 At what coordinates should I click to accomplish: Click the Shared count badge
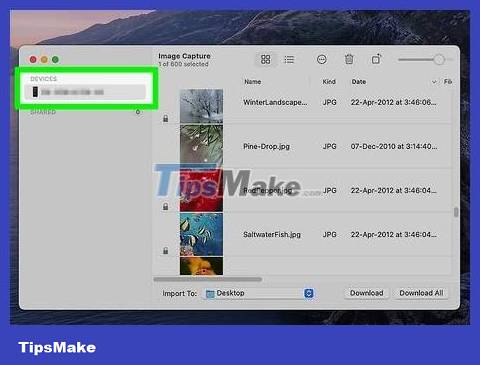(138, 112)
